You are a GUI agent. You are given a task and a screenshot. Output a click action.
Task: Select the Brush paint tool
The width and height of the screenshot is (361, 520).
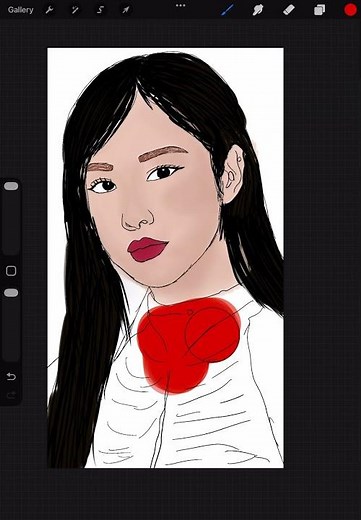pos(227,10)
